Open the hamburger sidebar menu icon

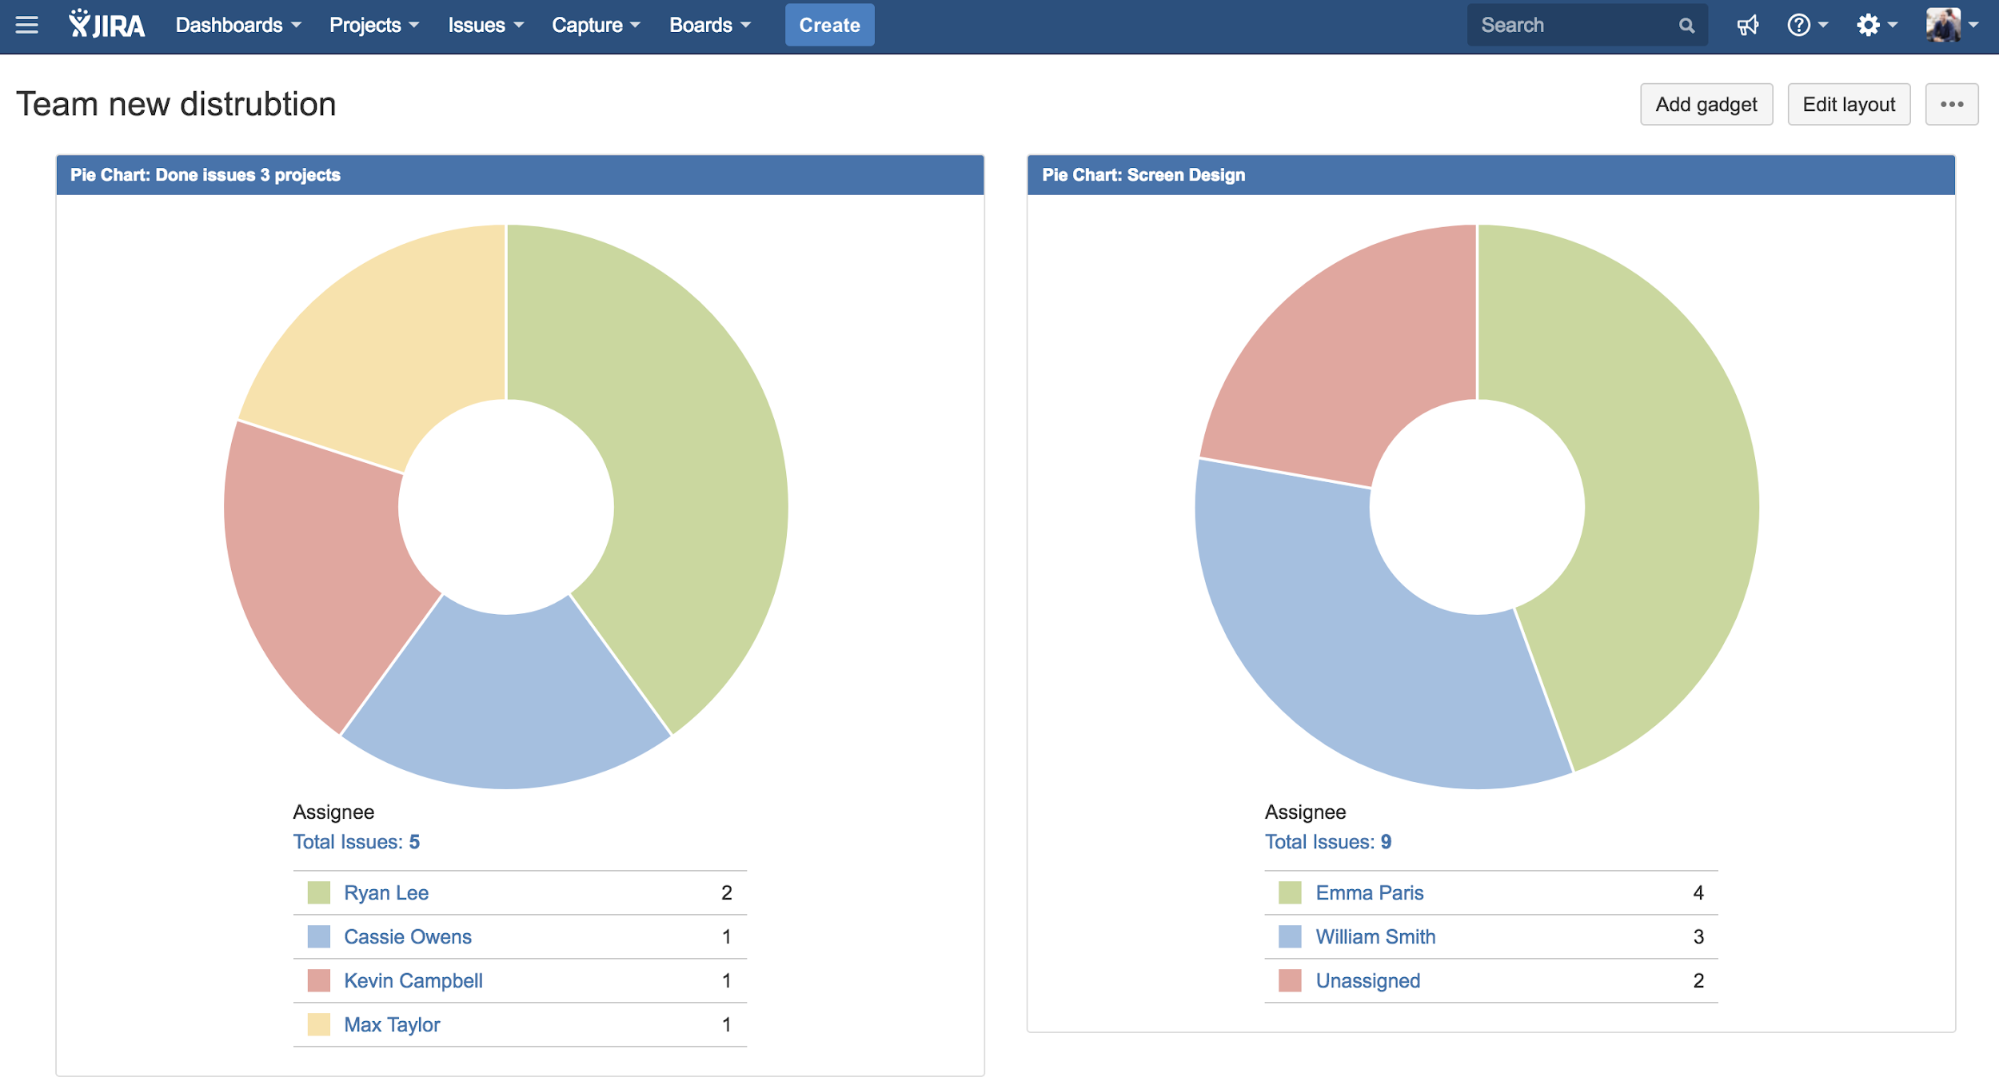[x=27, y=25]
